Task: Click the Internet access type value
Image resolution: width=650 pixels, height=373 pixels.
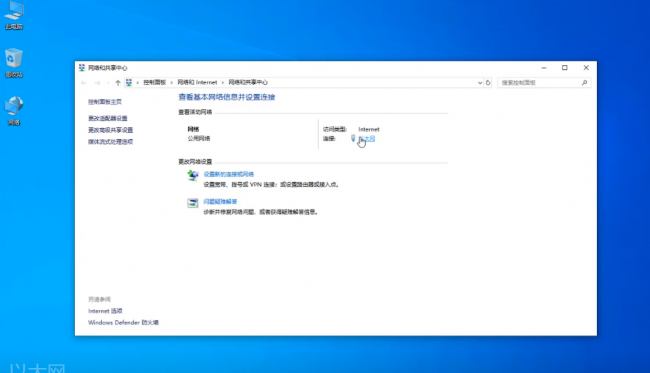Action: tap(369, 129)
